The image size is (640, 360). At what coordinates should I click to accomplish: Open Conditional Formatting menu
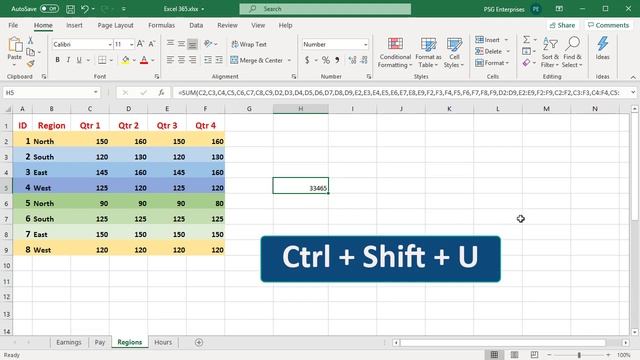pyautogui.click(x=395, y=53)
